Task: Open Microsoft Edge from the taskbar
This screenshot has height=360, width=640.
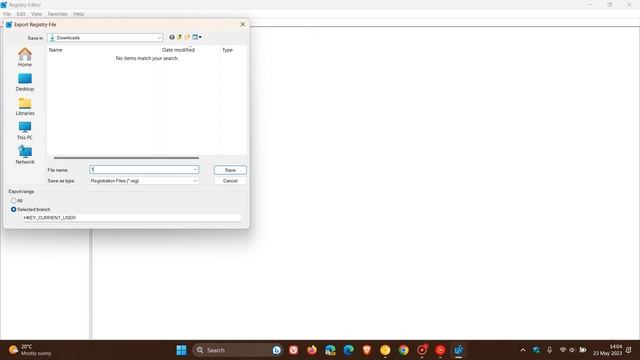Action: click(x=348, y=350)
